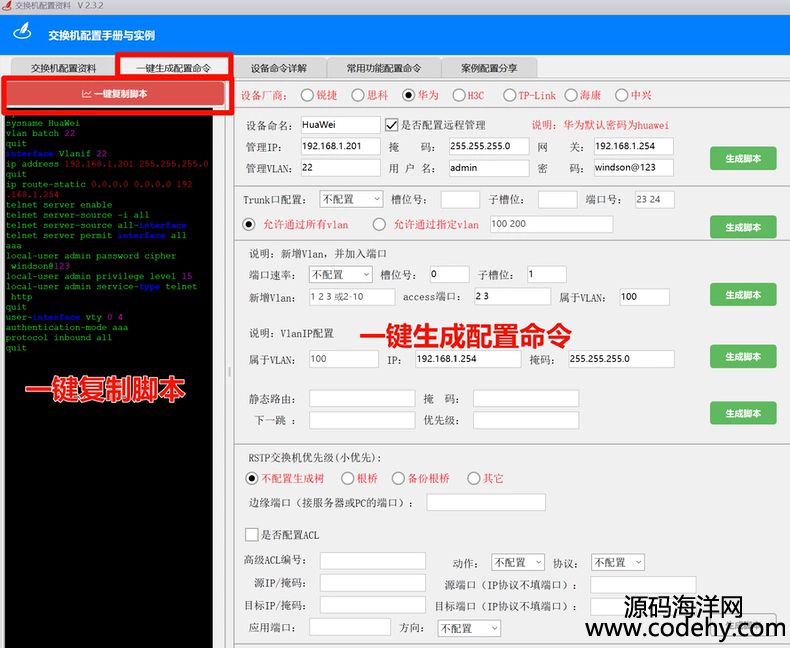Click the Trunk 端口号 field showing 23 24
The height and width of the screenshot is (648, 790).
(x=654, y=200)
